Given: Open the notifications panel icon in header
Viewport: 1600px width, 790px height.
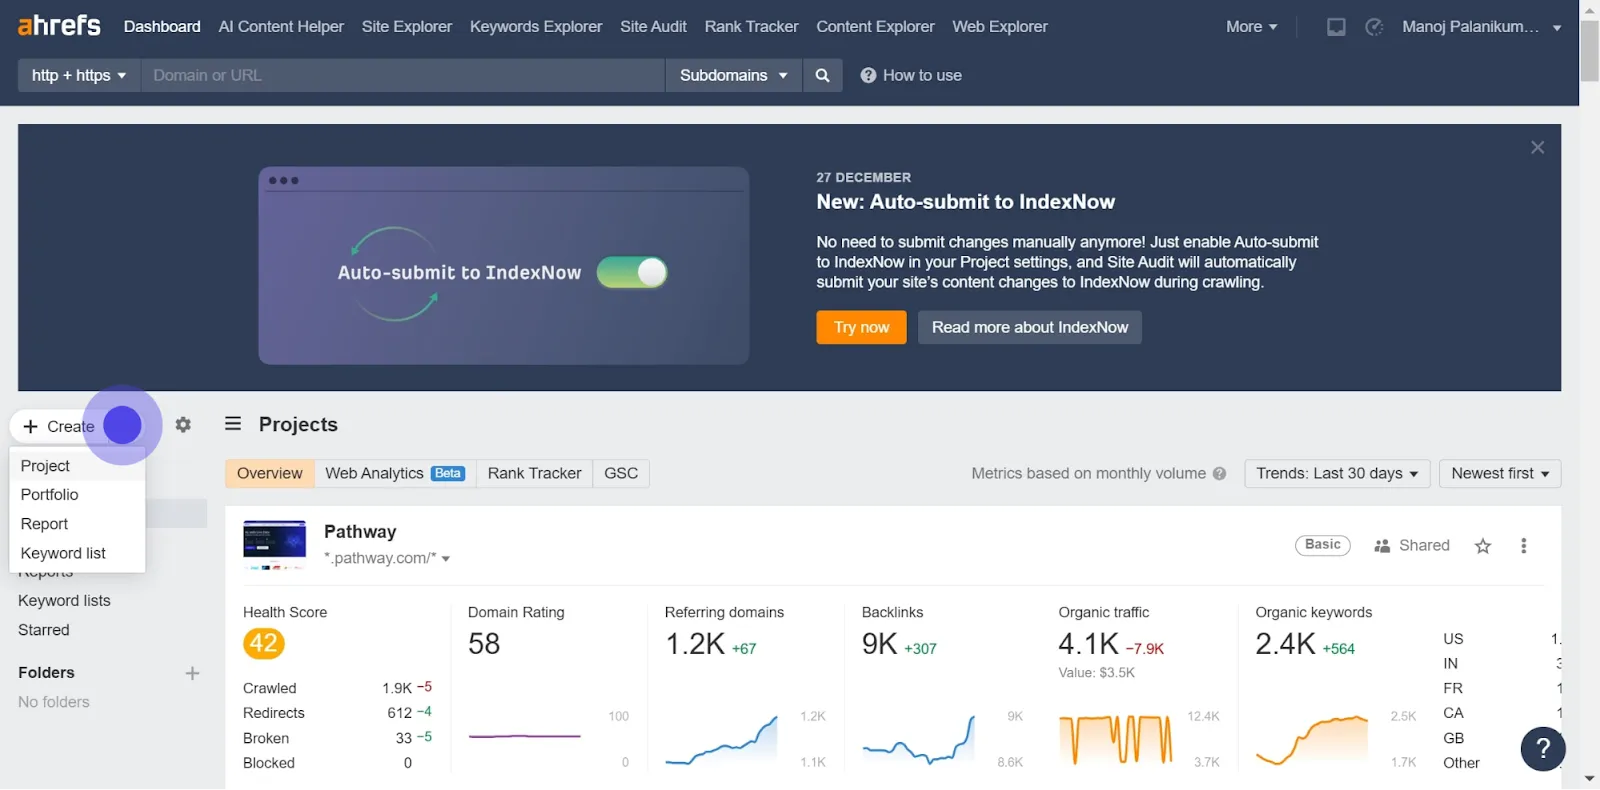Looking at the screenshot, I should (x=1336, y=27).
